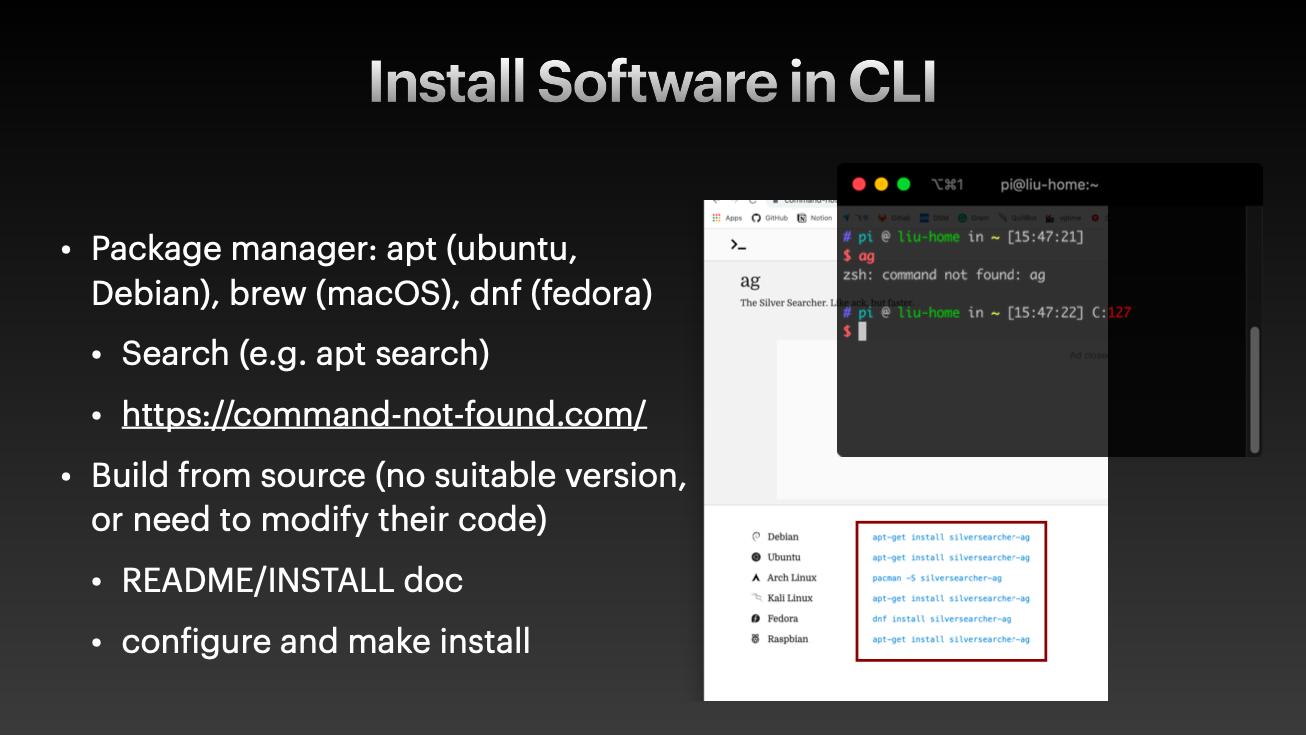Open the https://command-not-found.com/ link on the slide
Image resolution: width=1306 pixels, height=735 pixels.
384,414
